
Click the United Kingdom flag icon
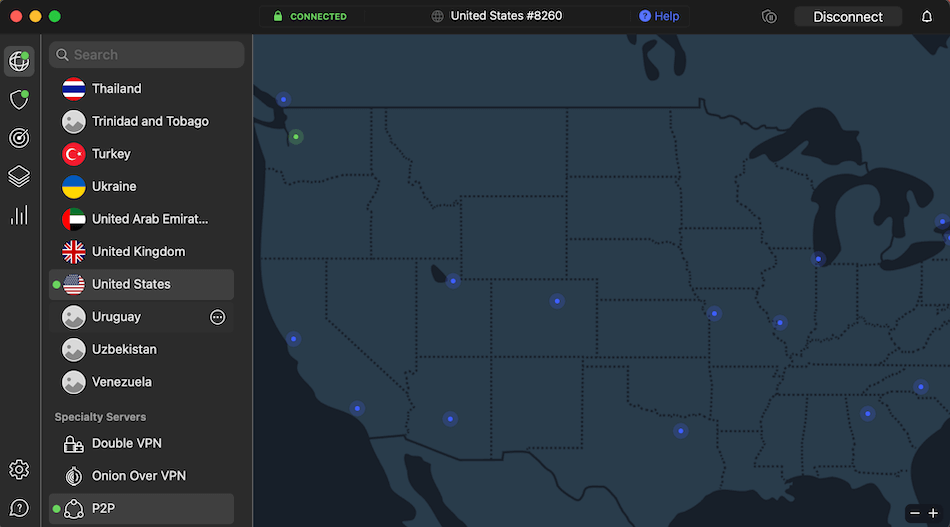tap(73, 252)
